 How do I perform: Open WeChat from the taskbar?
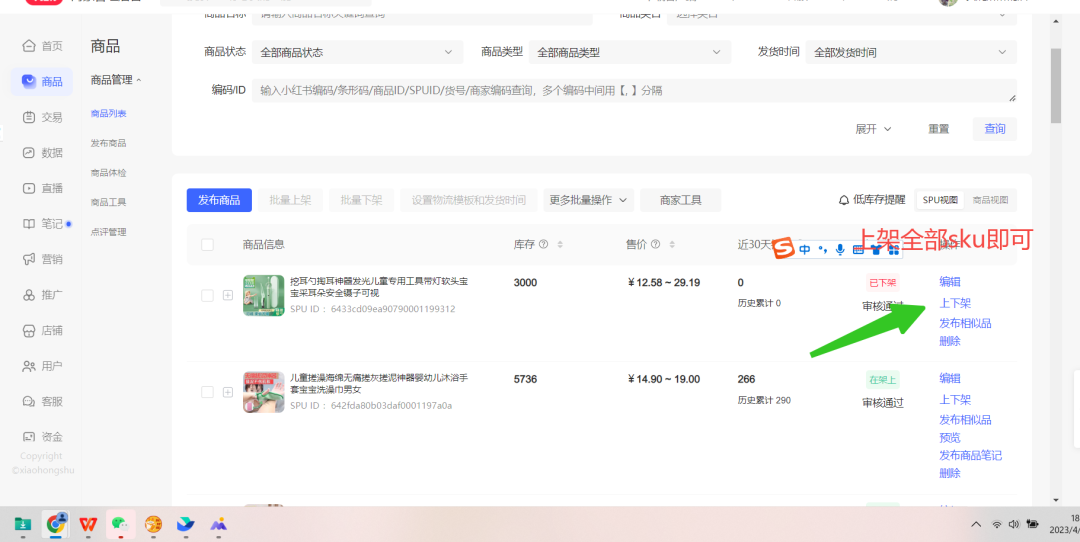[121, 524]
